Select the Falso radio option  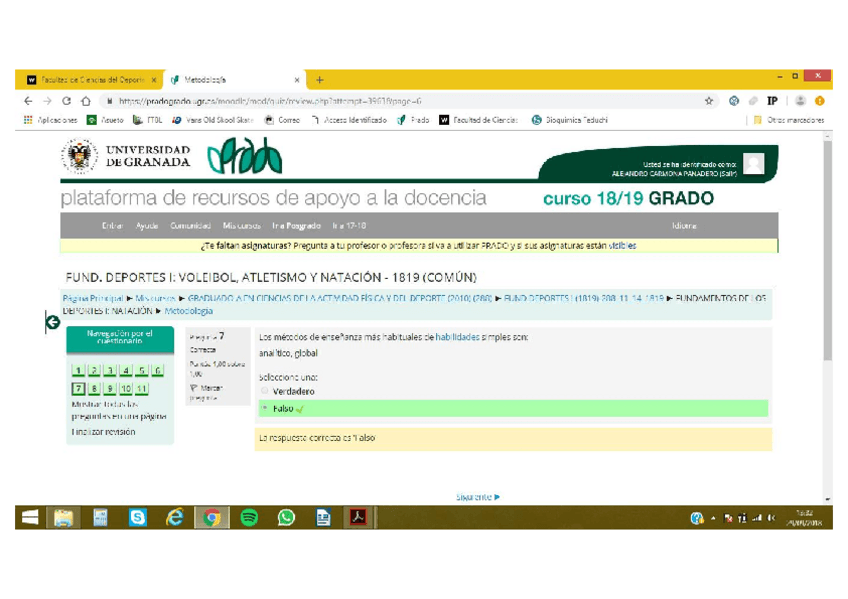pyautogui.click(x=265, y=408)
